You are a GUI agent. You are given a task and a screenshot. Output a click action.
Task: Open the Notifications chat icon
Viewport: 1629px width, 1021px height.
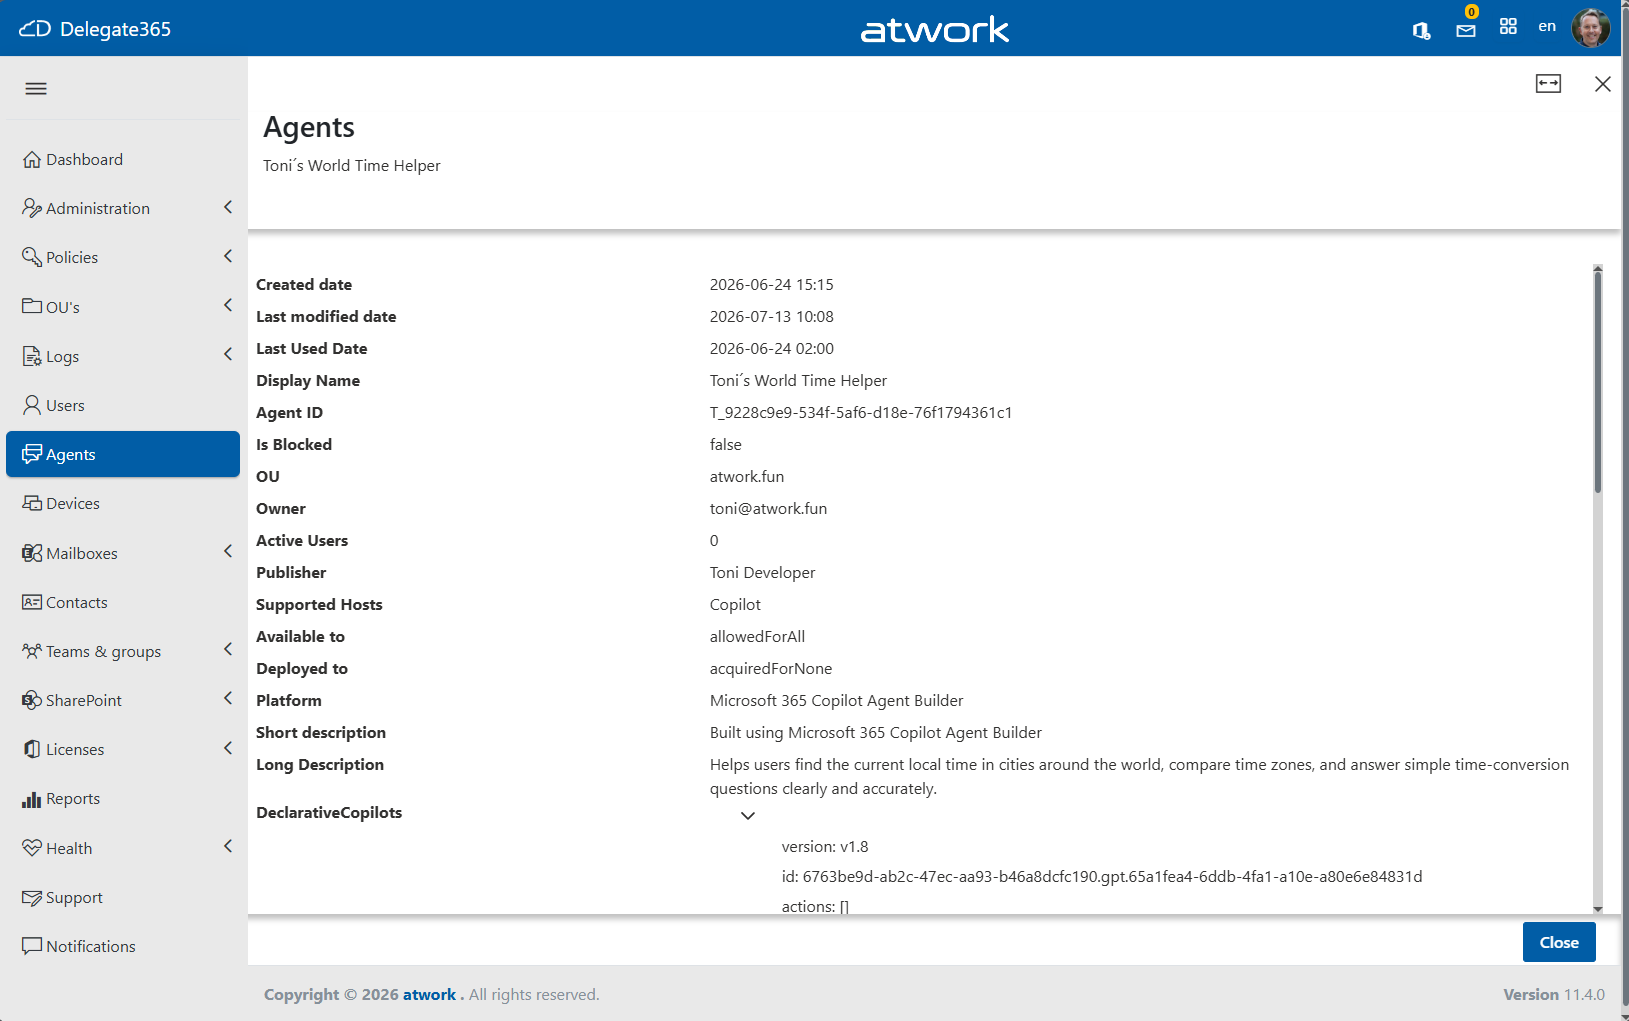point(32,946)
